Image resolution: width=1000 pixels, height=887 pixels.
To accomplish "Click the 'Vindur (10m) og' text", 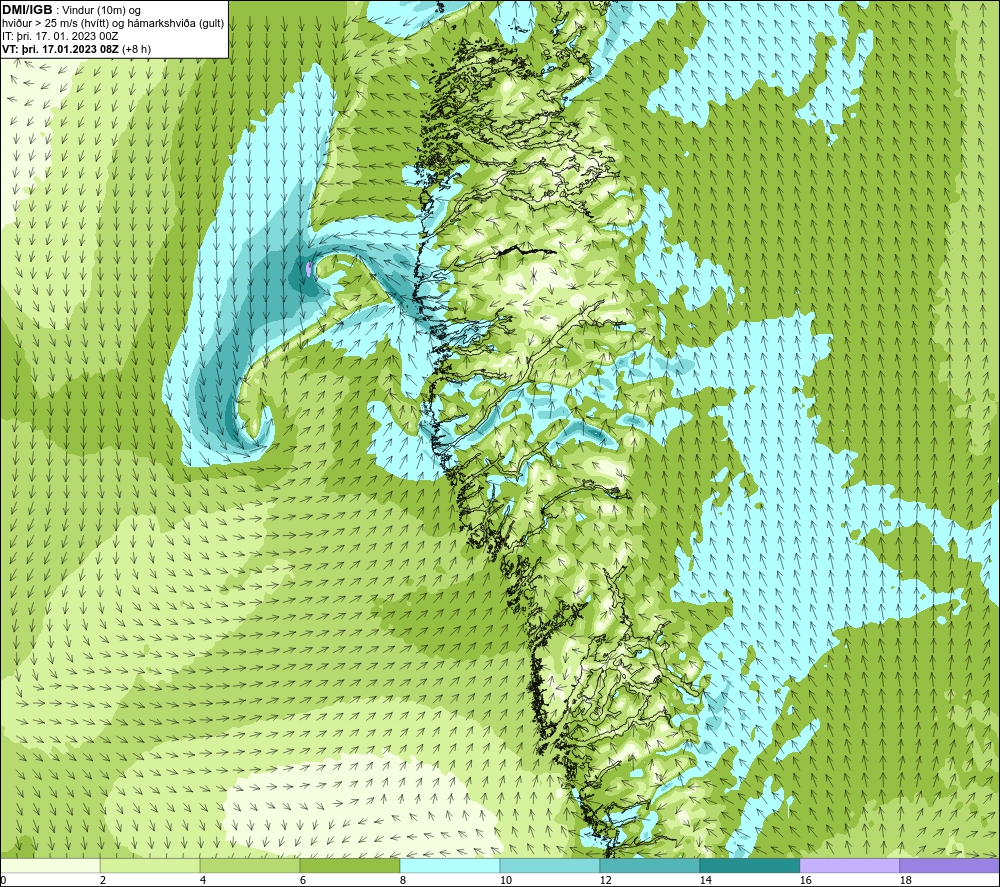I will pos(103,11).
